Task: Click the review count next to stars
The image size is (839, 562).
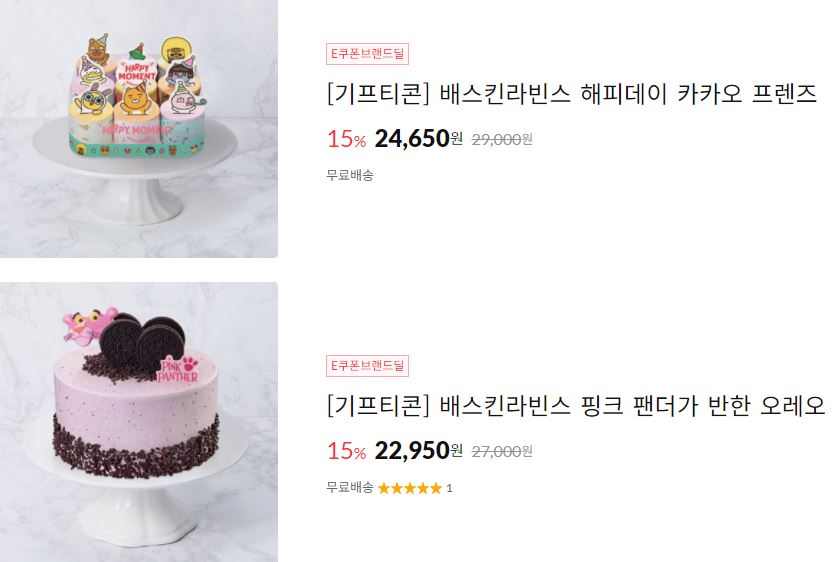Action: (449, 488)
